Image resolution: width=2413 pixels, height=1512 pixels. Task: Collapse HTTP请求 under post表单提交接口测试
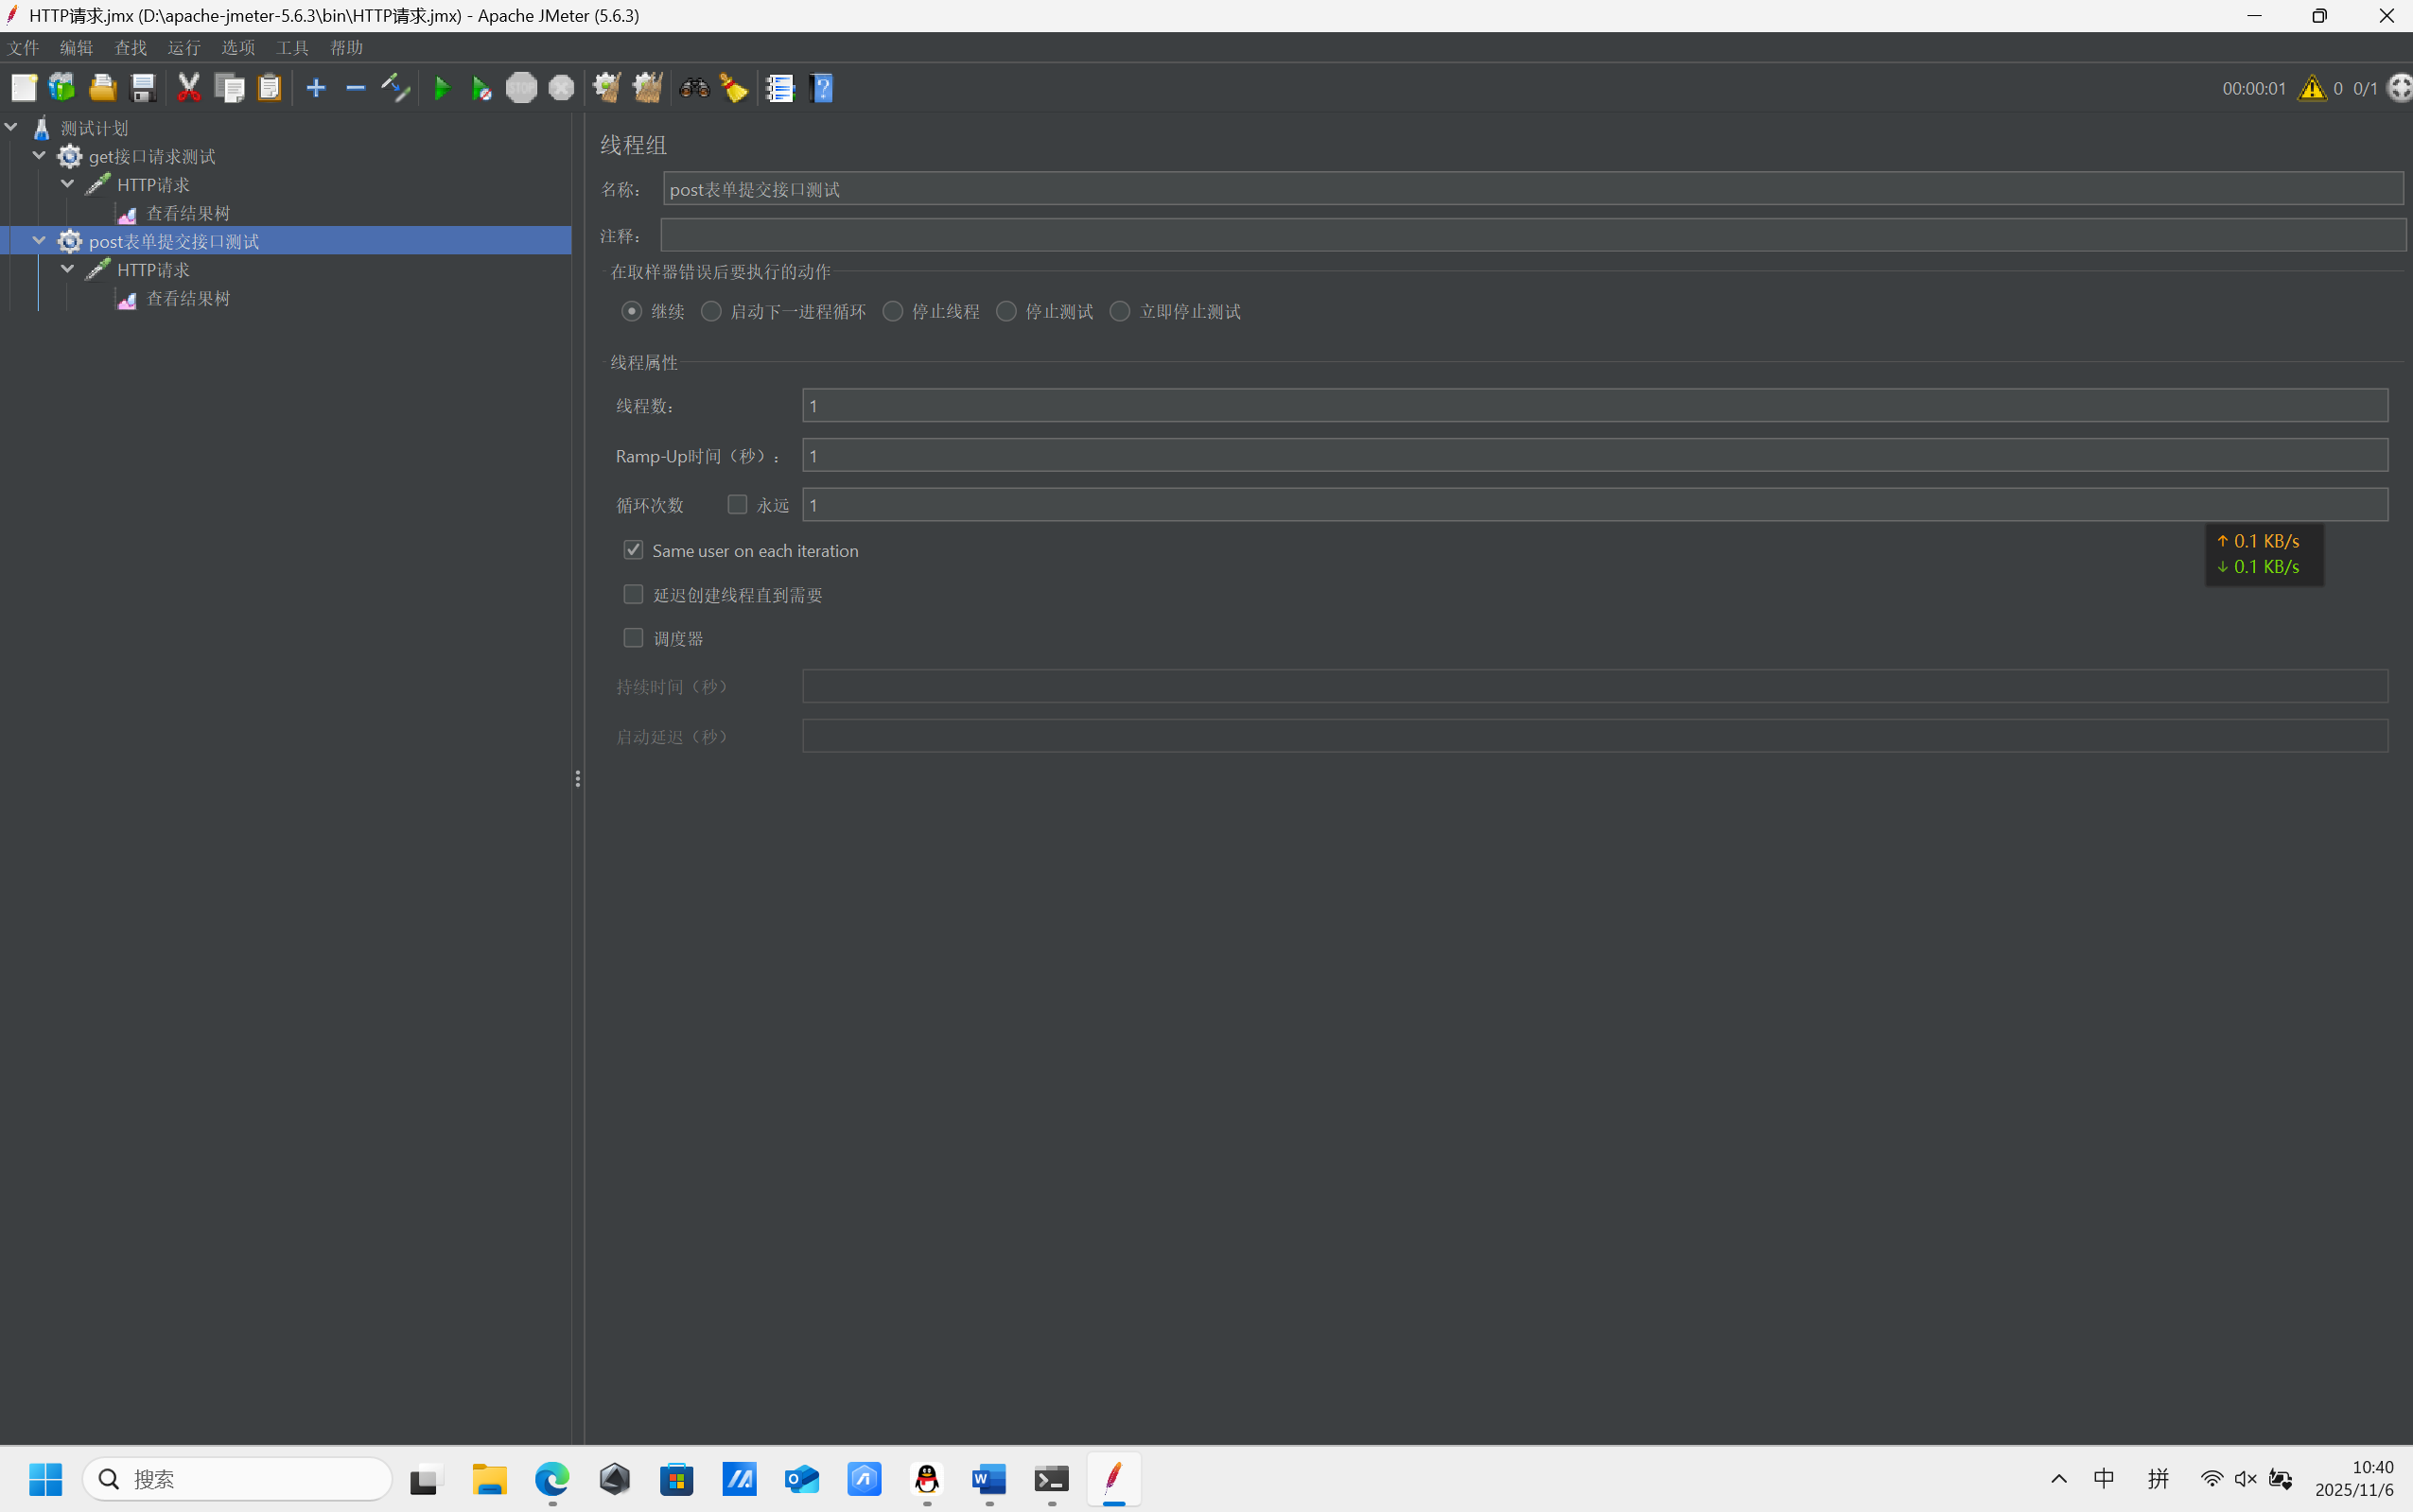[x=67, y=269]
